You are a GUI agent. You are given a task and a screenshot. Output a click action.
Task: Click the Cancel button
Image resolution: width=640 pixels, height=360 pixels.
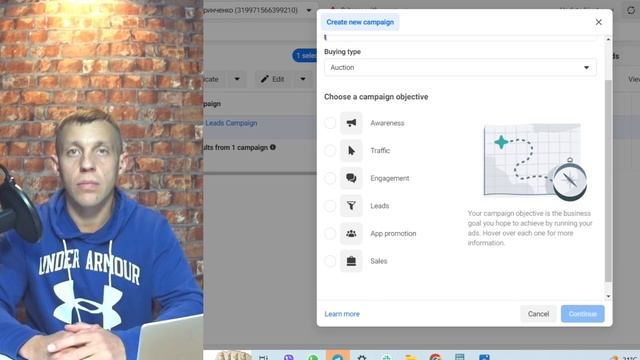click(x=538, y=314)
